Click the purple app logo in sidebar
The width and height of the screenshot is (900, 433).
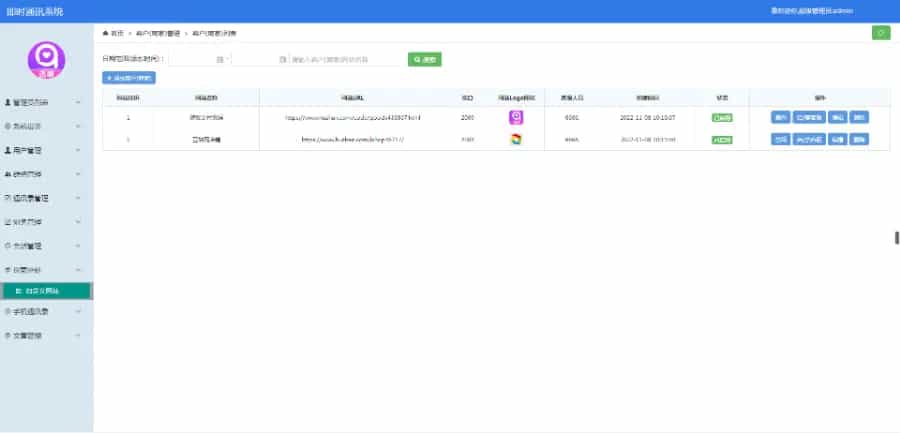point(46,59)
